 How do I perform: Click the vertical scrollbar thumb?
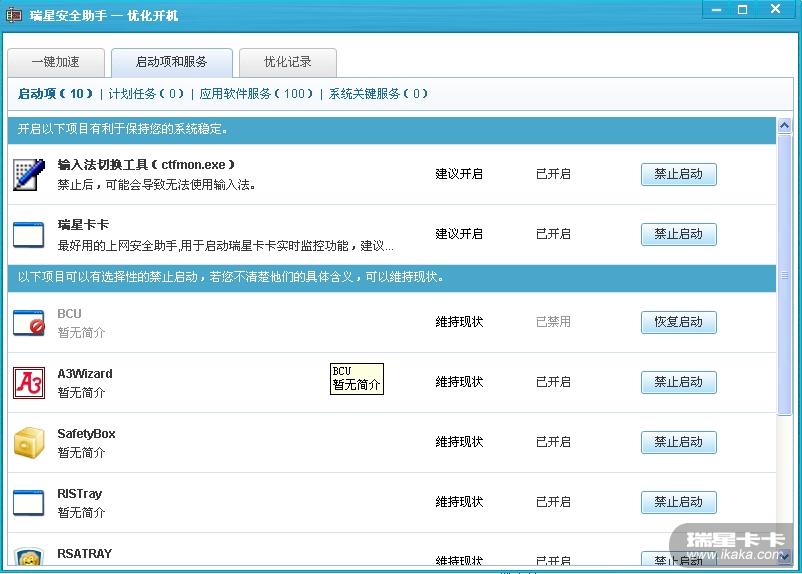coord(784,275)
